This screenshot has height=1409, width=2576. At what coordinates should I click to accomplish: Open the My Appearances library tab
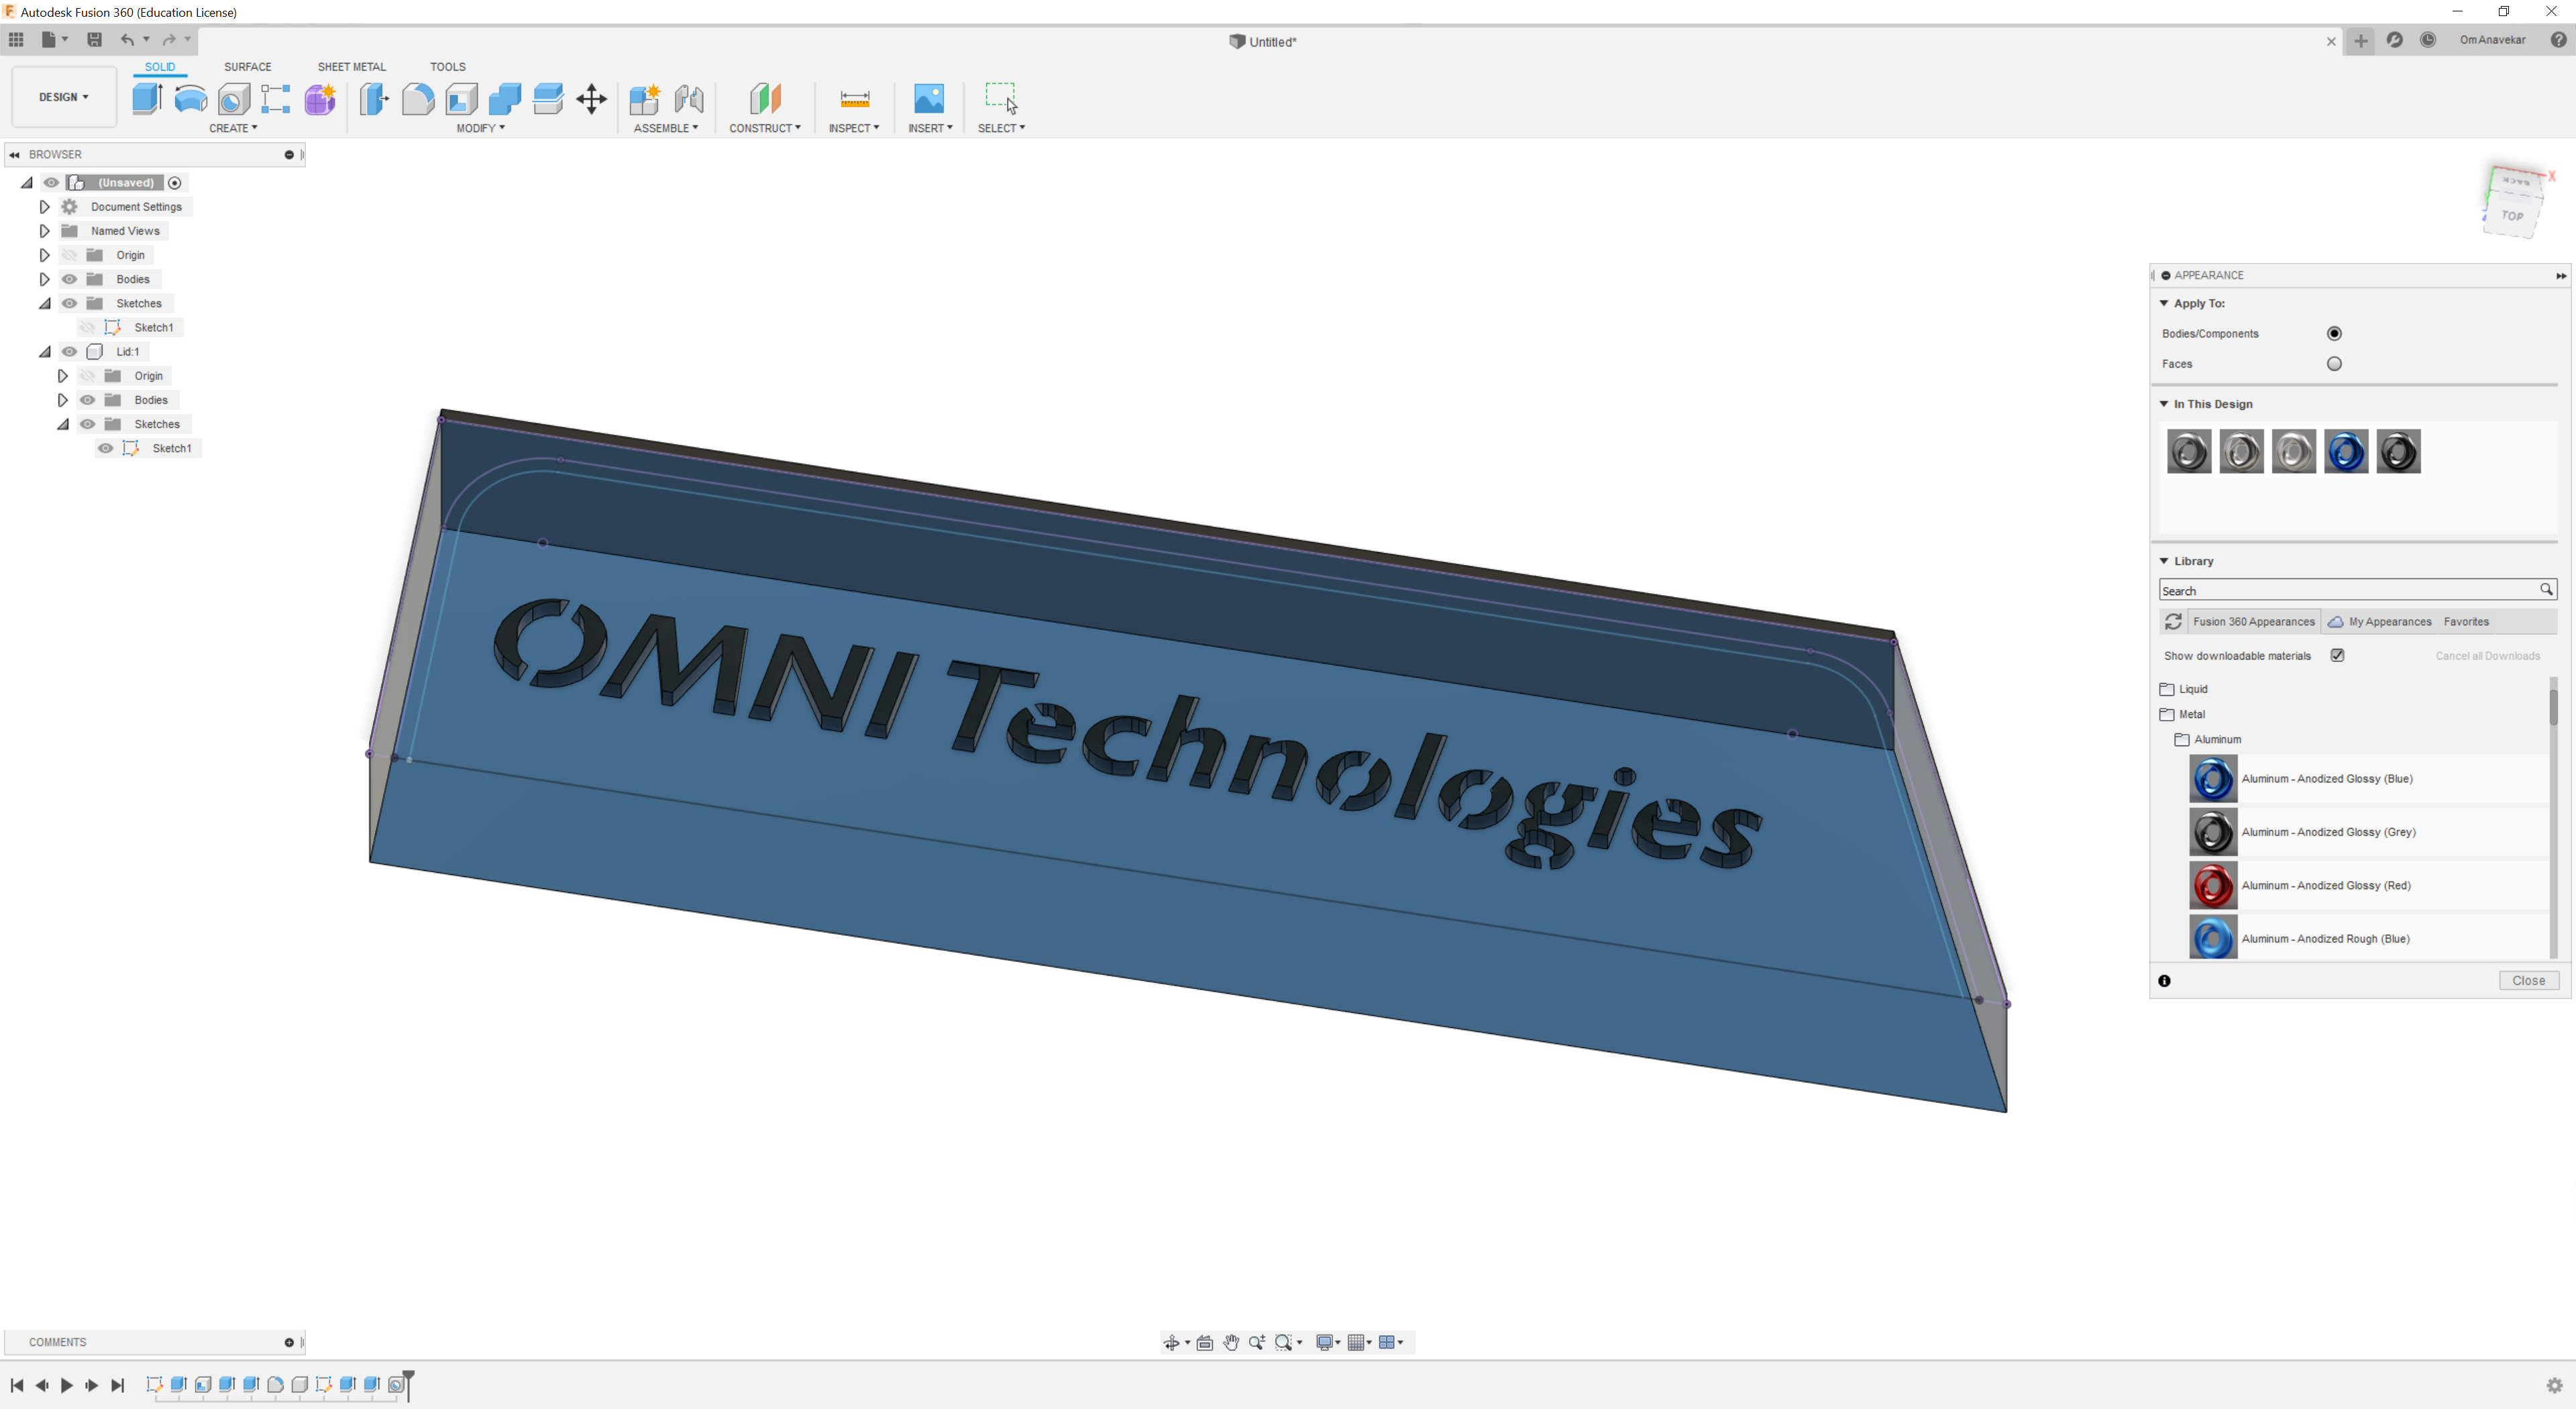(2388, 622)
